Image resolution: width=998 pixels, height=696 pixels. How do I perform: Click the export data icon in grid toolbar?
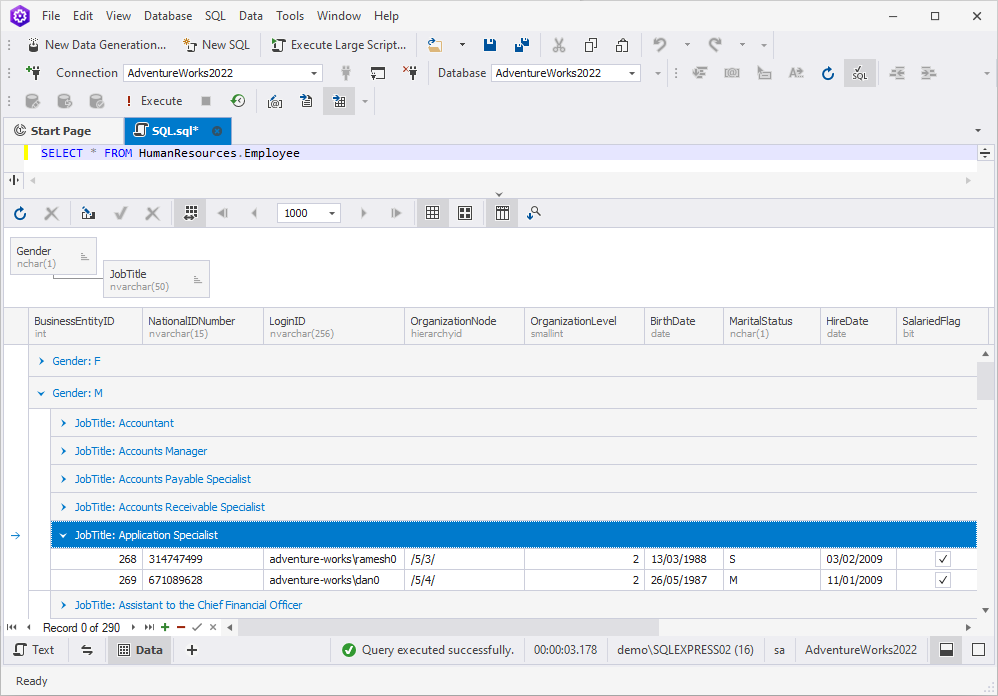[88, 213]
